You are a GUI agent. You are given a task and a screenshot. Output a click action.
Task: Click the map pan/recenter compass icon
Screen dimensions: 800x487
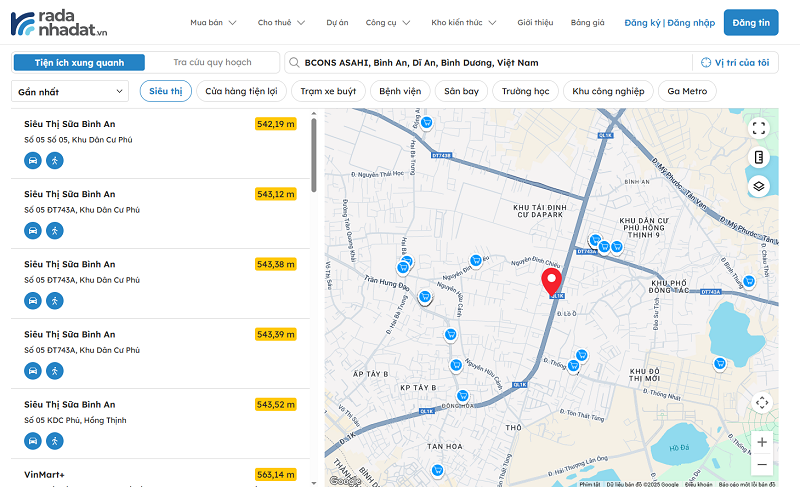coord(762,402)
